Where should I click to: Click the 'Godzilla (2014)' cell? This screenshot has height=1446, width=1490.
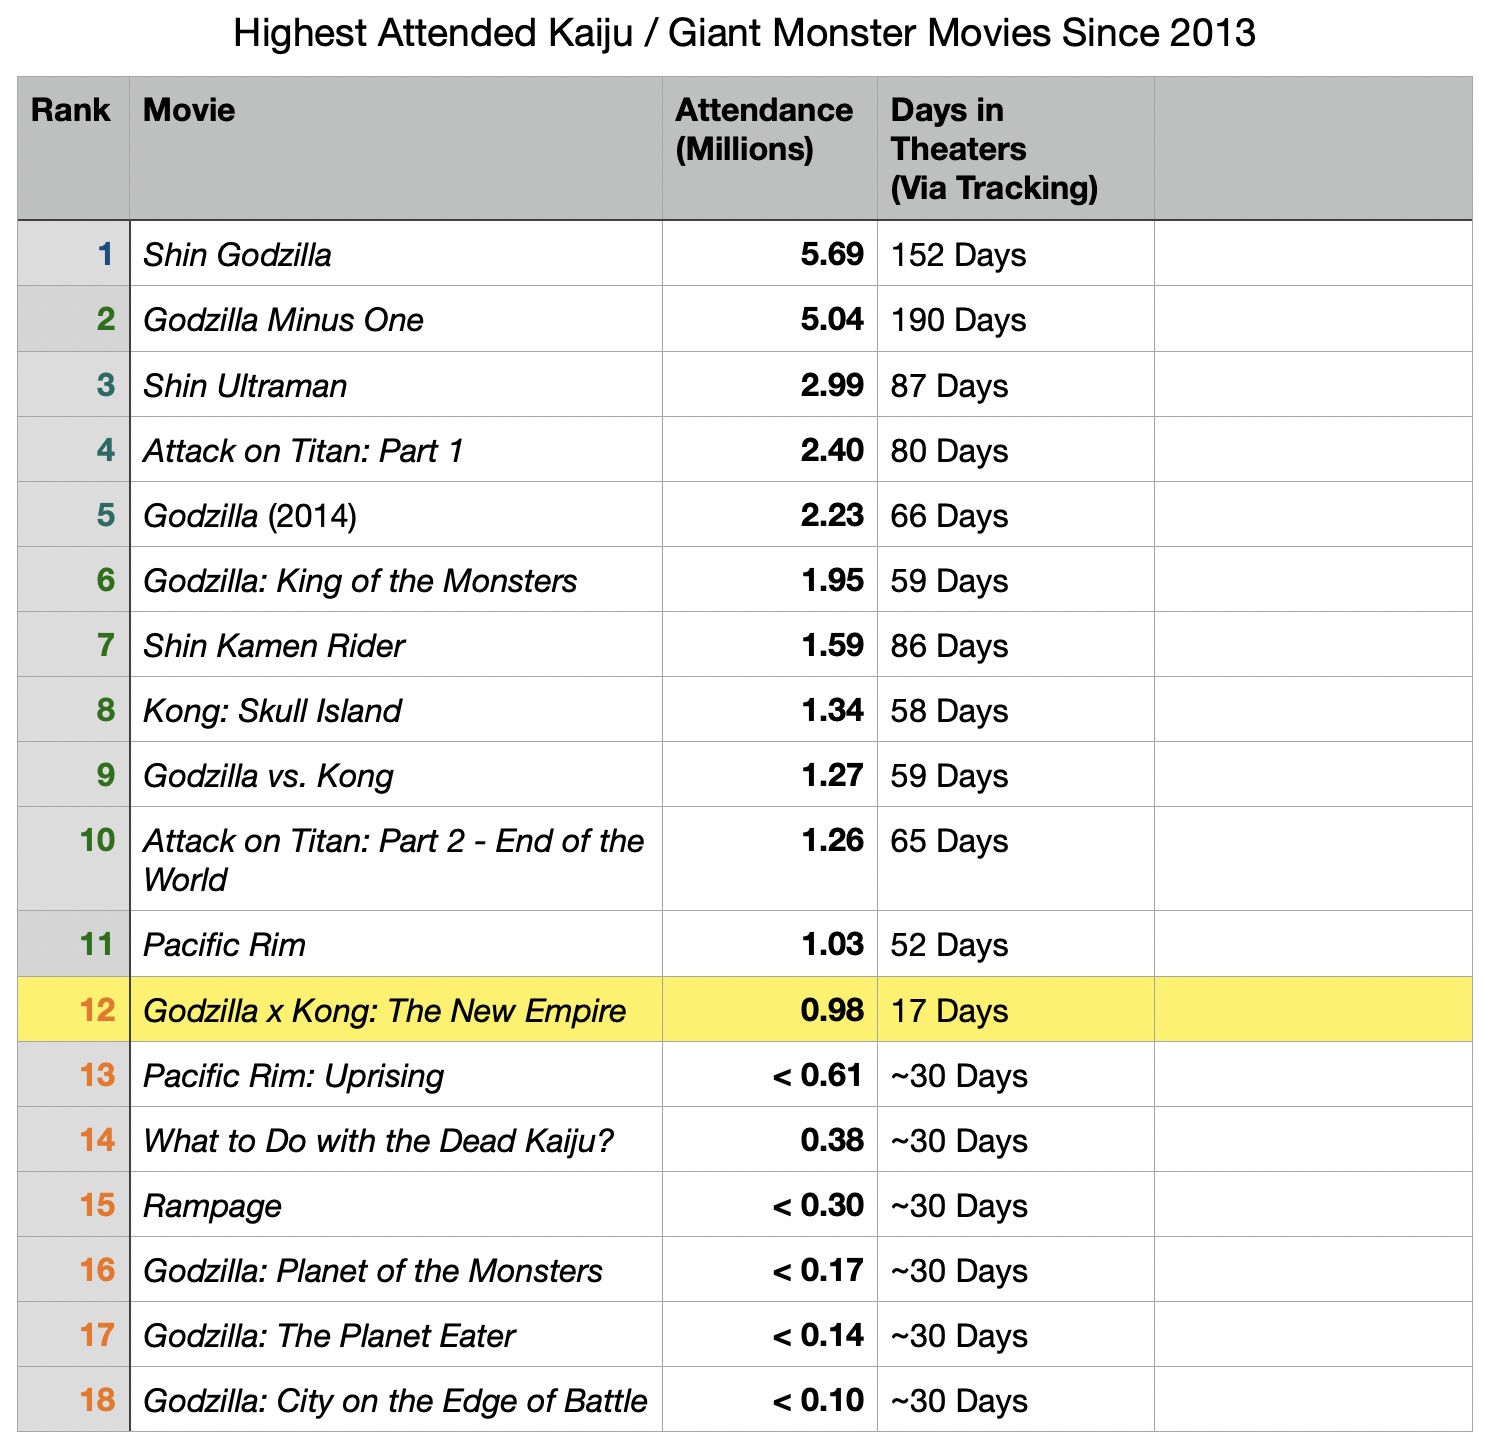[x=396, y=514]
